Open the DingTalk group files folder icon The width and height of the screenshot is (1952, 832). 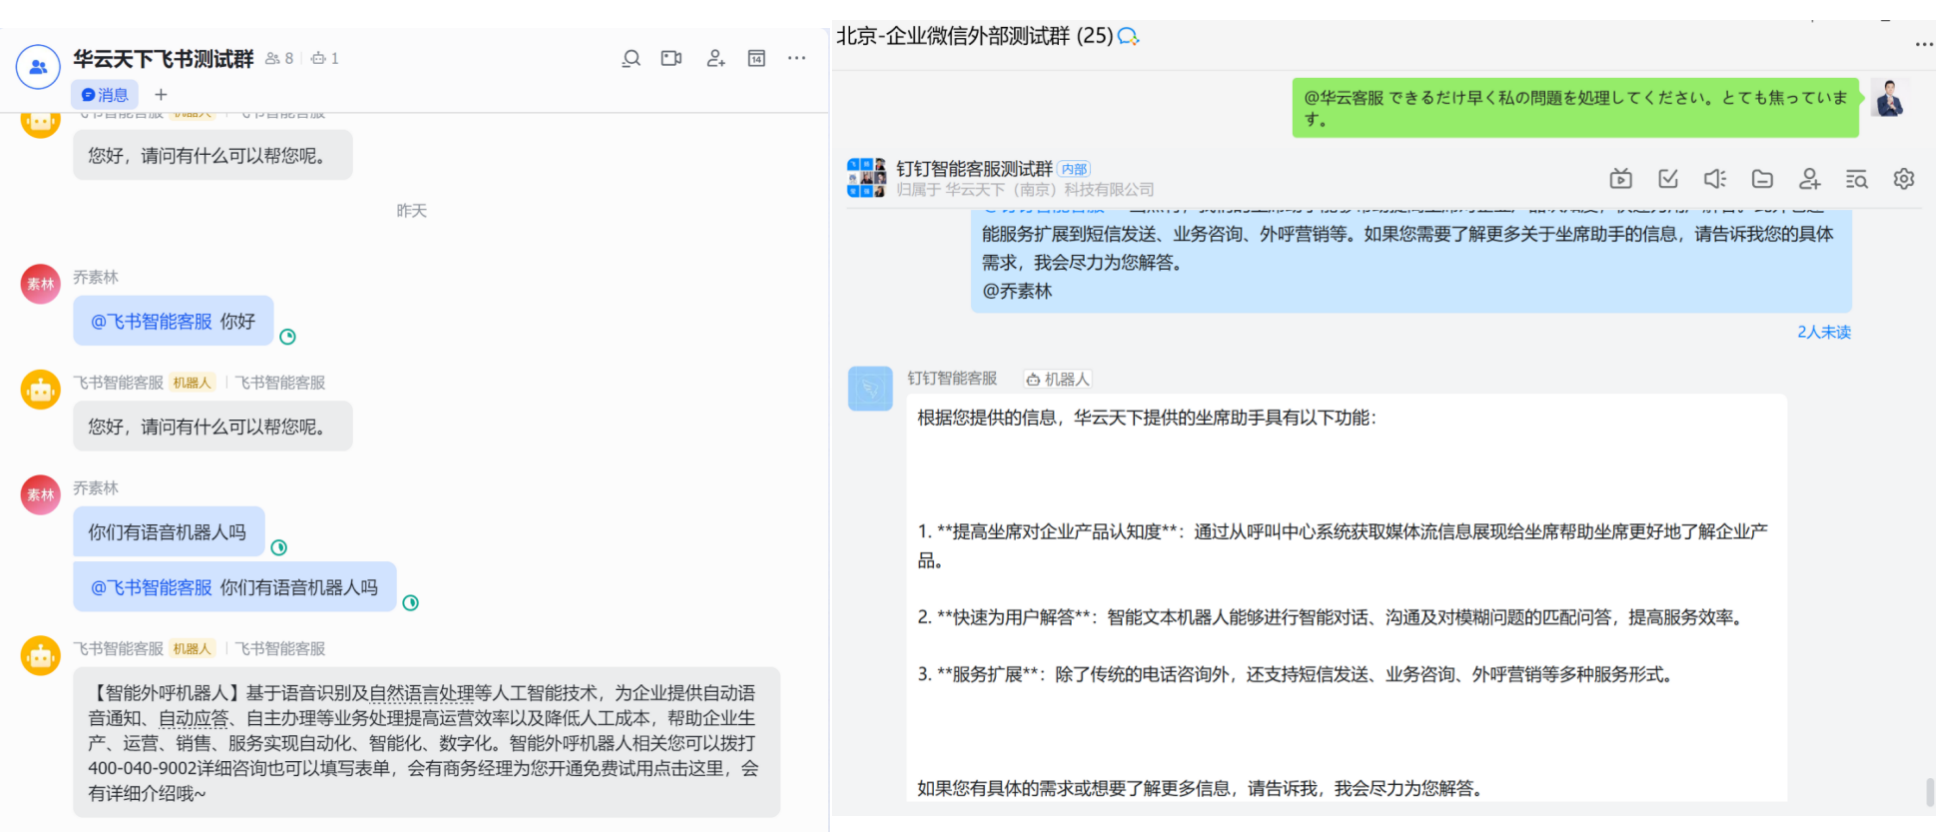click(1762, 179)
